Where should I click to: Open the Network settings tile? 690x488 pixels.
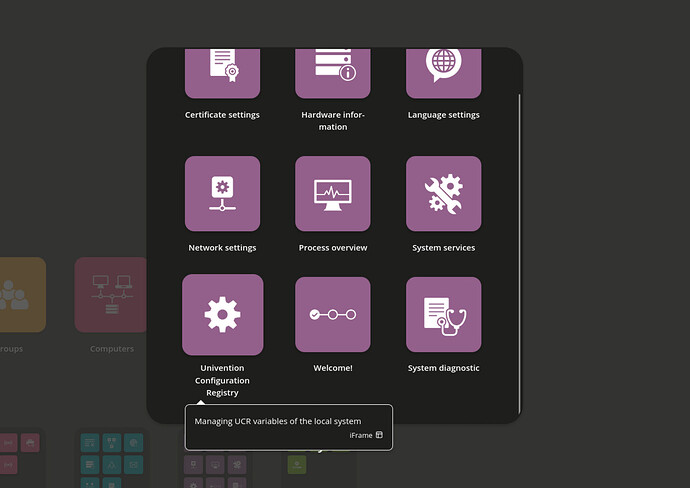coord(222,194)
